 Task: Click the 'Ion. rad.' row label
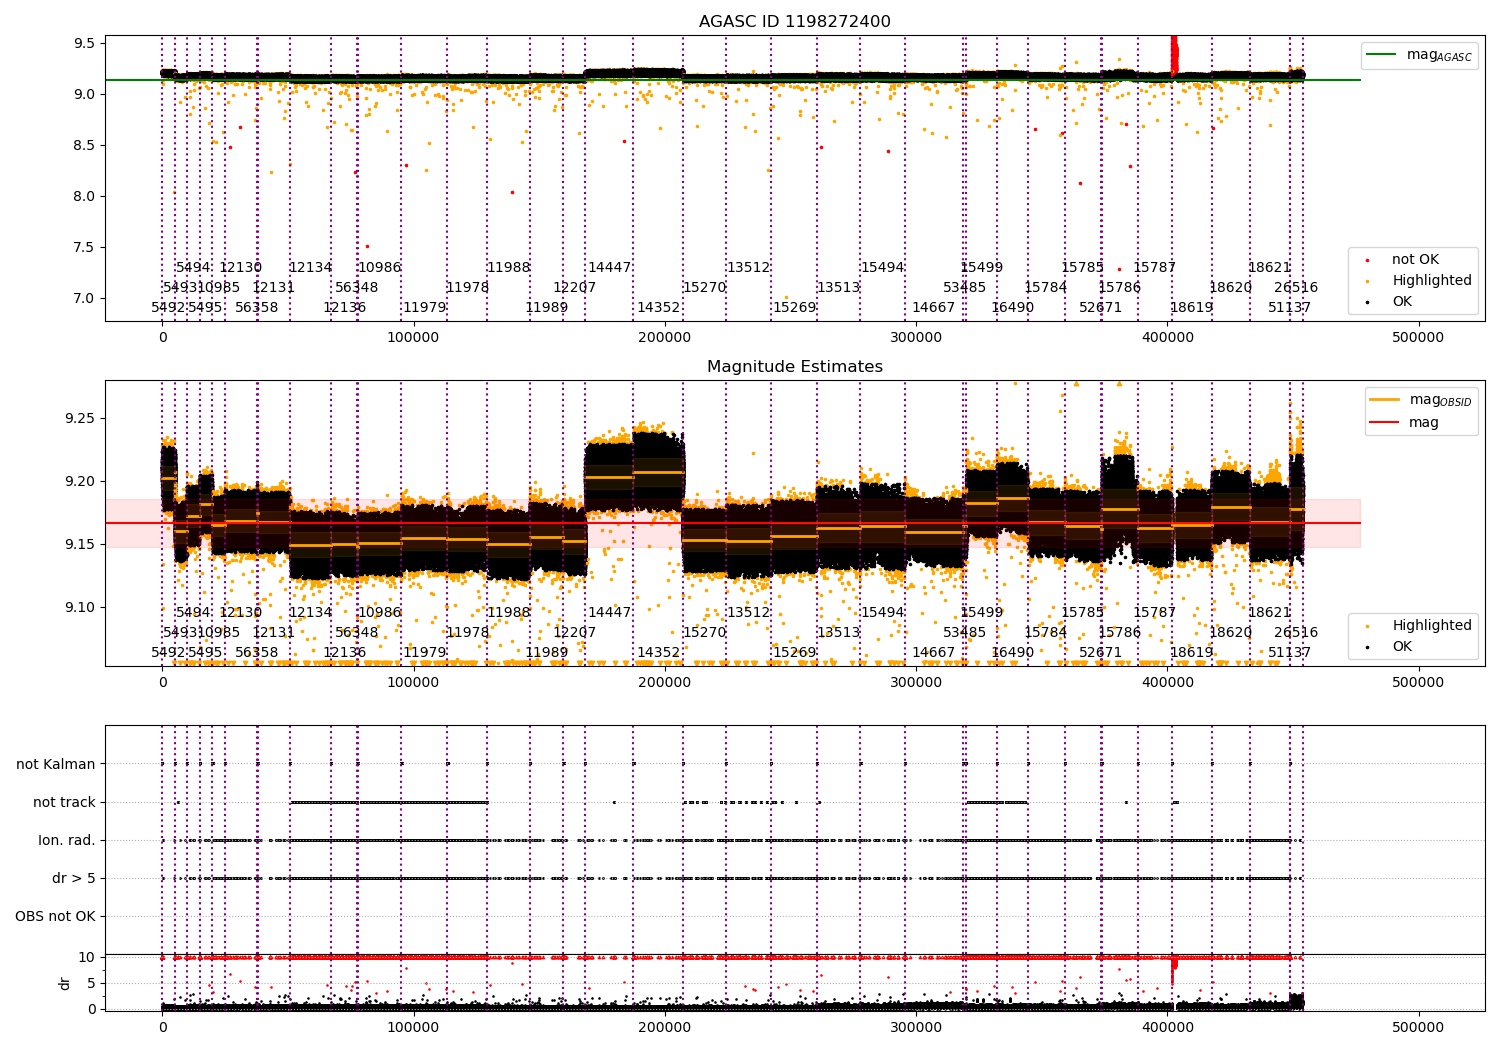pyautogui.click(x=67, y=840)
